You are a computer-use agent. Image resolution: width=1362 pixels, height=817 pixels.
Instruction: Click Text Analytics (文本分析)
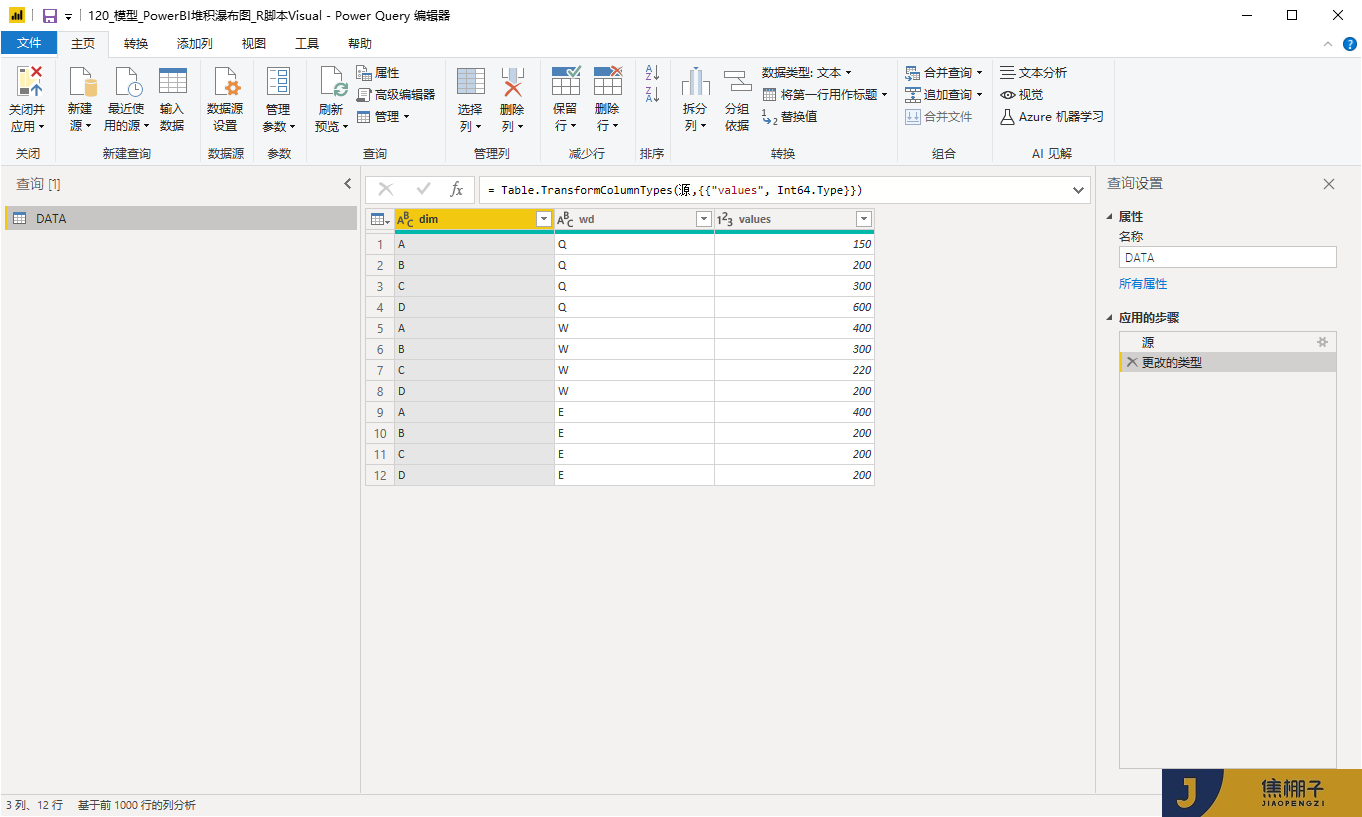click(1034, 73)
